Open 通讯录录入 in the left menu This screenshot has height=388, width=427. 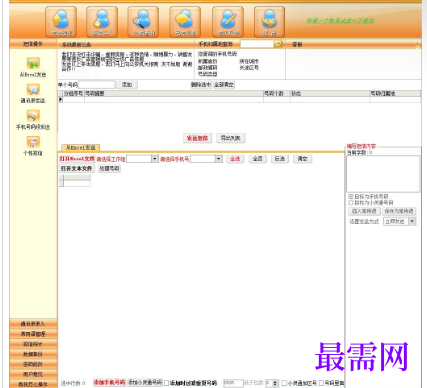(33, 324)
